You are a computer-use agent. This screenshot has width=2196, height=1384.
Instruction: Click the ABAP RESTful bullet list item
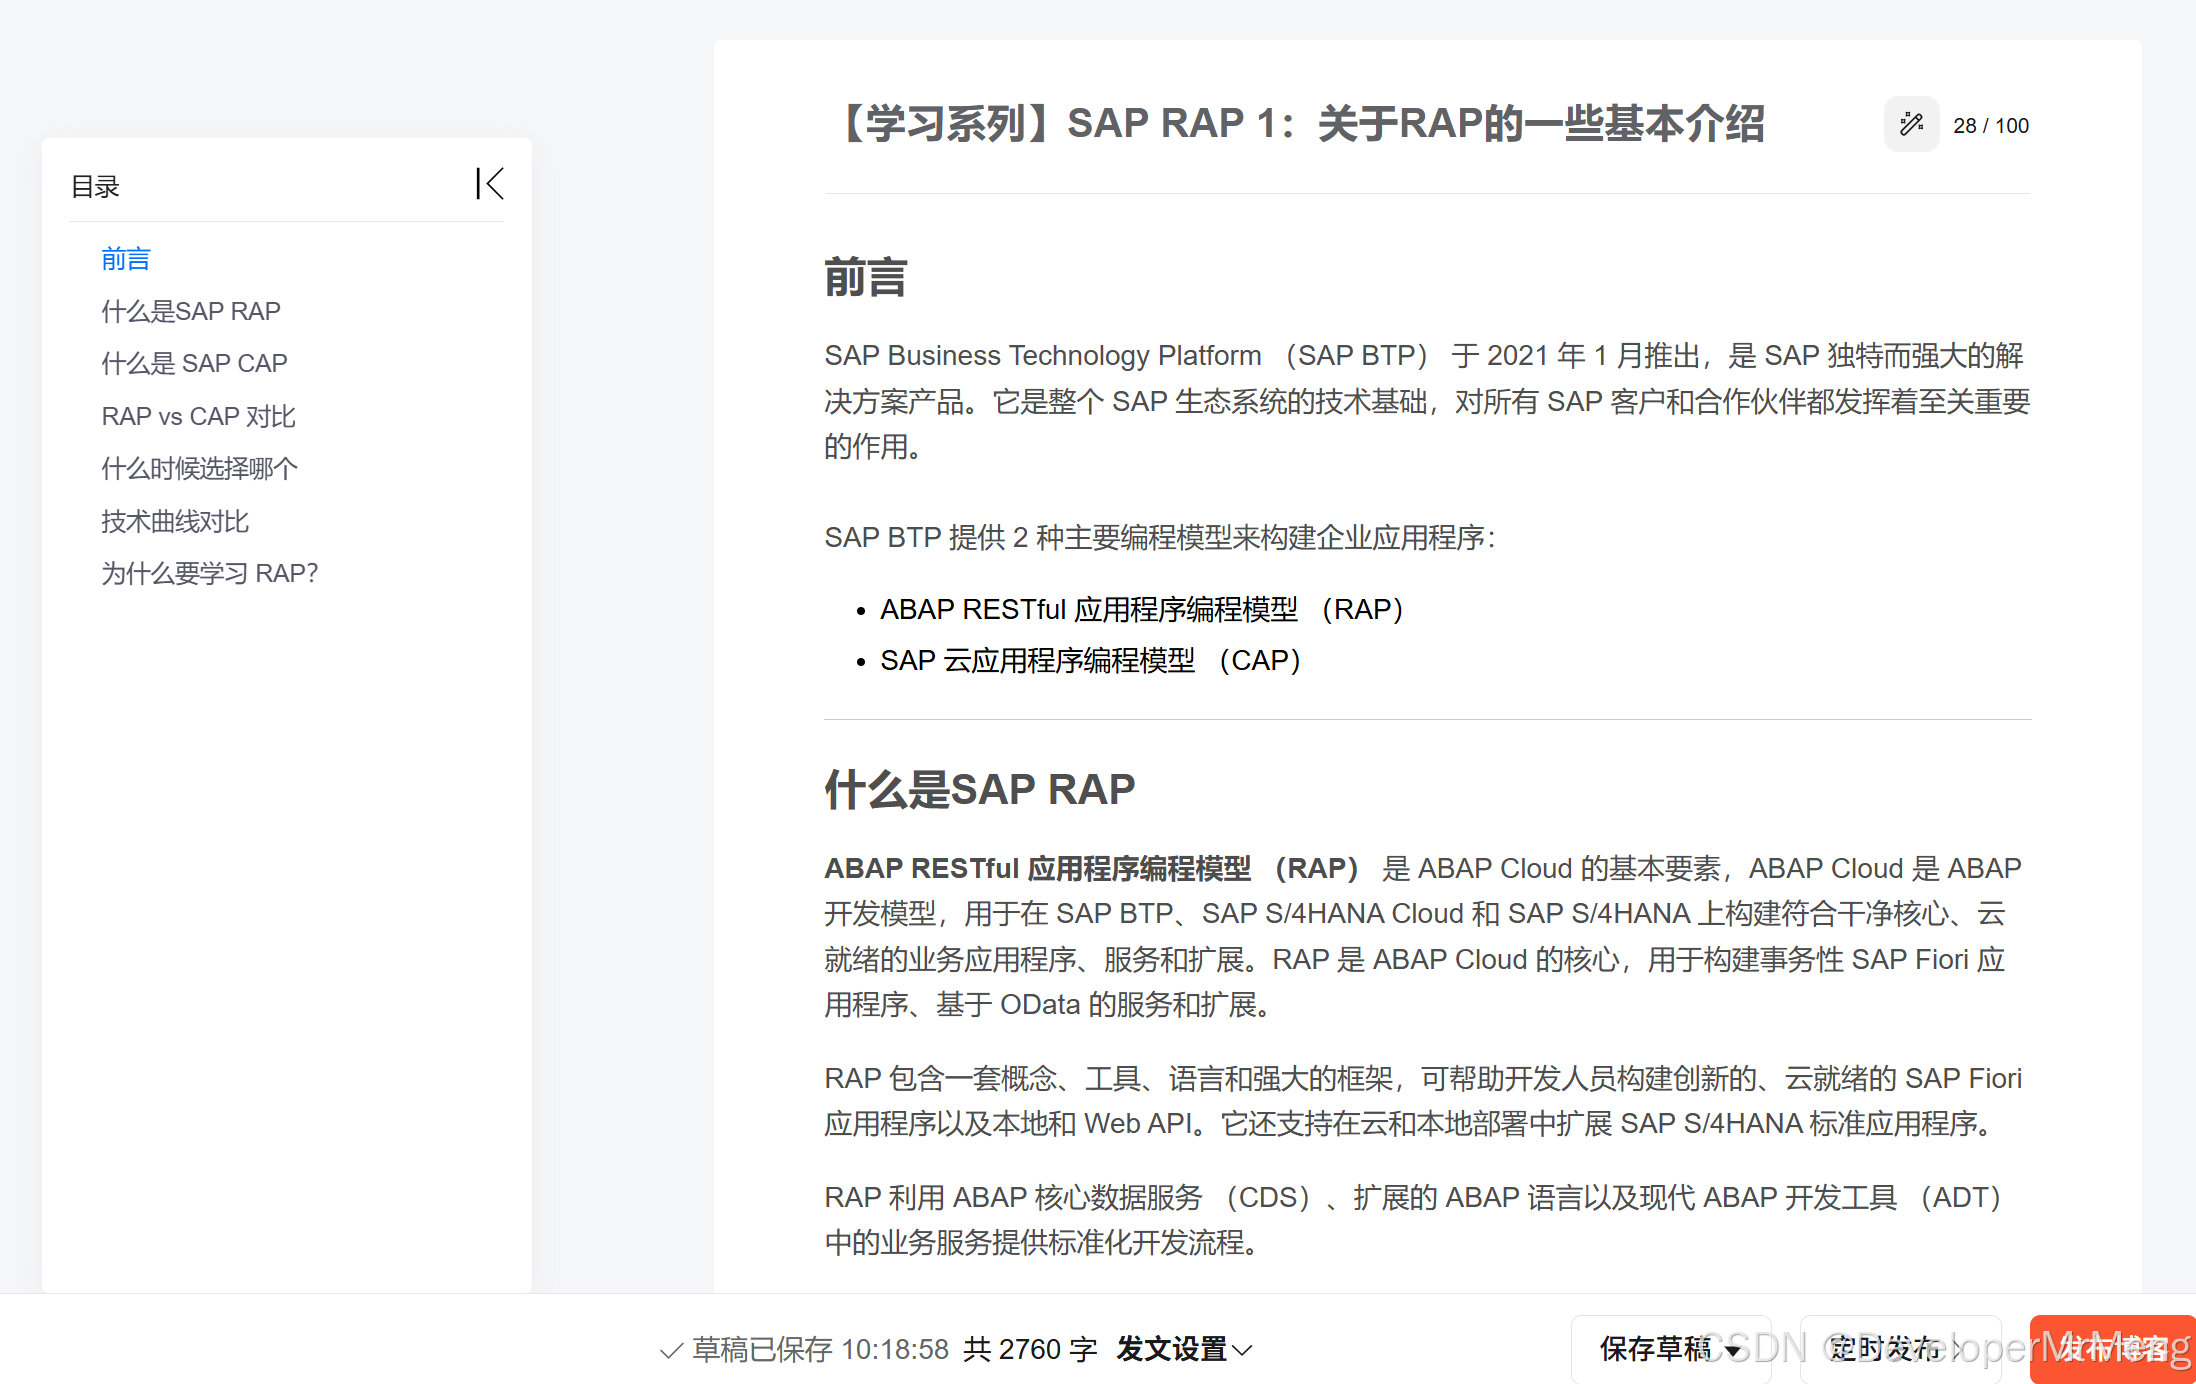coord(1141,609)
